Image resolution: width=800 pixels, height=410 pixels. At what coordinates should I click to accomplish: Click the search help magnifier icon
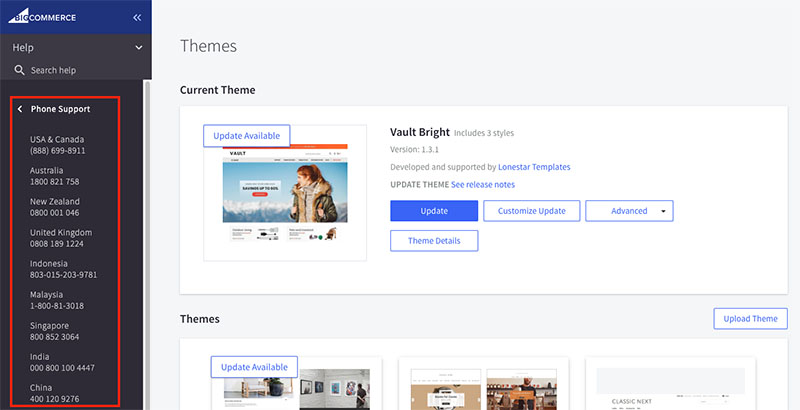tap(19, 70)
